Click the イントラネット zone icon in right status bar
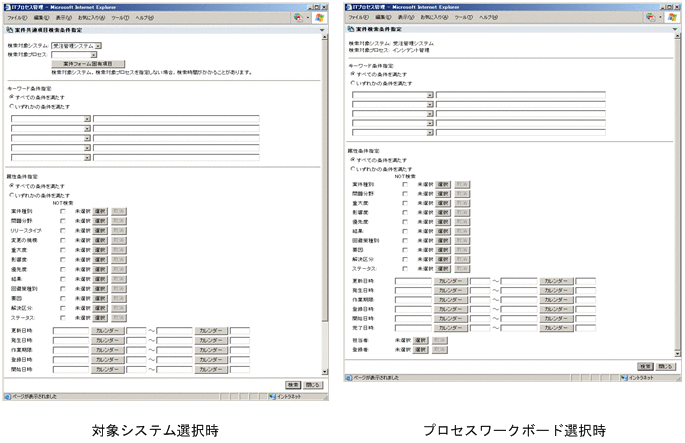685x443 pixels. point(624,377)
